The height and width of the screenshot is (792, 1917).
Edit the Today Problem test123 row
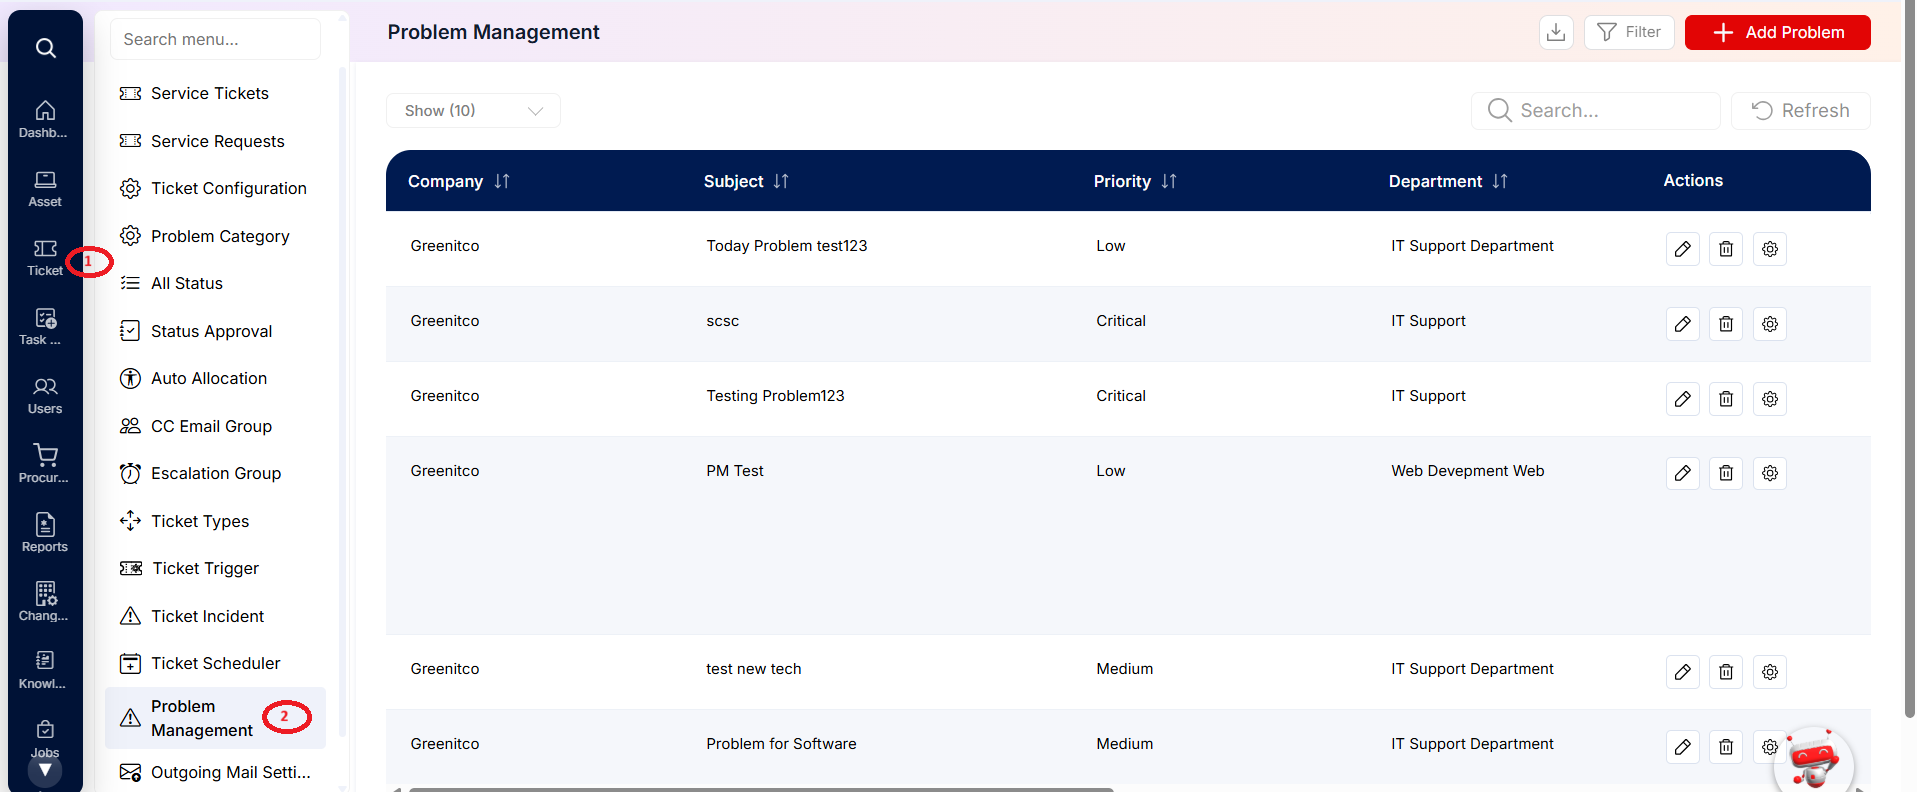(1683, 249)
